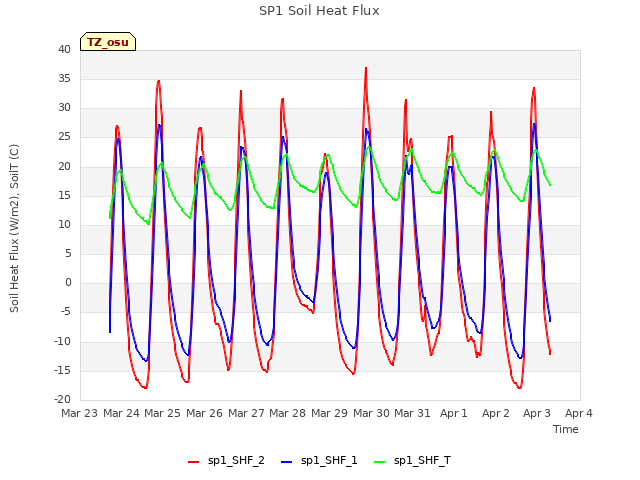The height and width of the screenshot is (480, 640).
Task: Click the Mar 24 x-axis tick label
Action: click(x=121, y=413)
